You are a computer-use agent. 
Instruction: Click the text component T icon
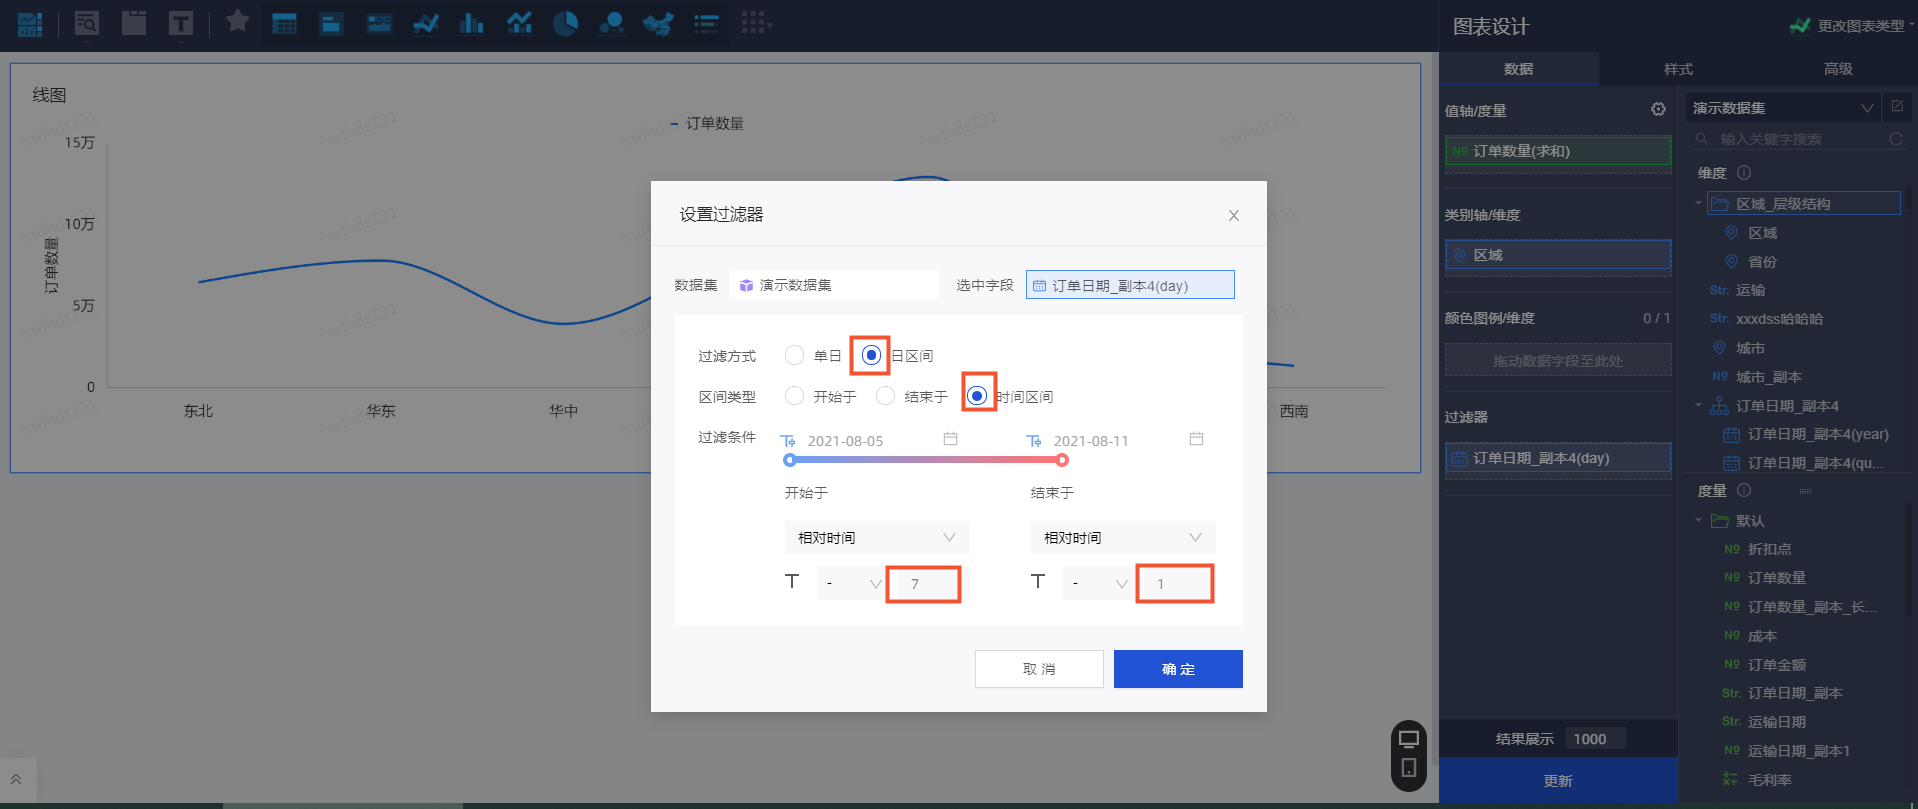(x=181, y=24)
